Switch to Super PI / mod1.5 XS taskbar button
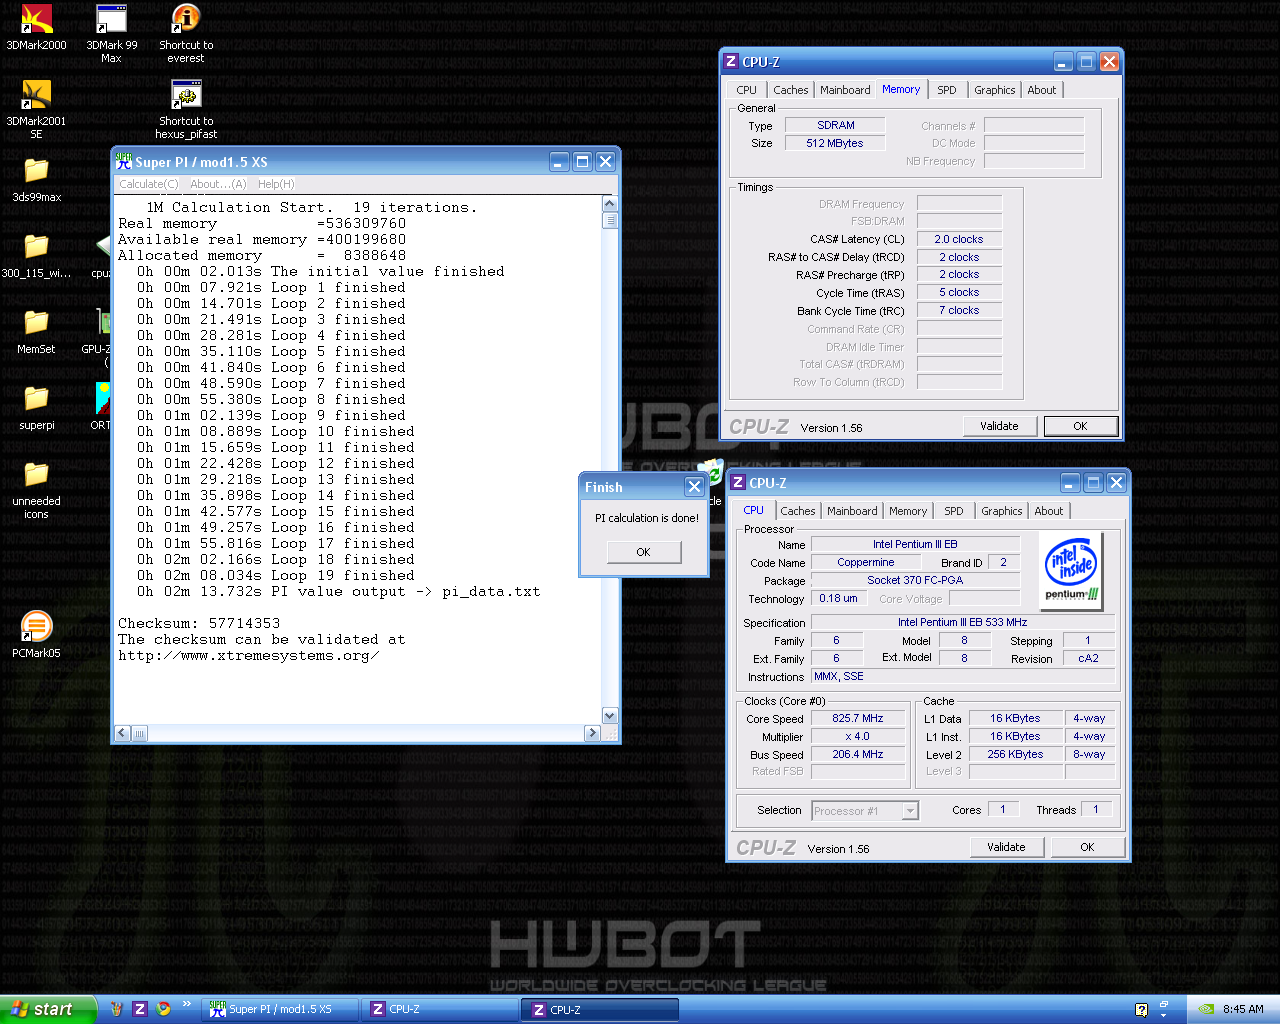 click(x=280, y=1010)
